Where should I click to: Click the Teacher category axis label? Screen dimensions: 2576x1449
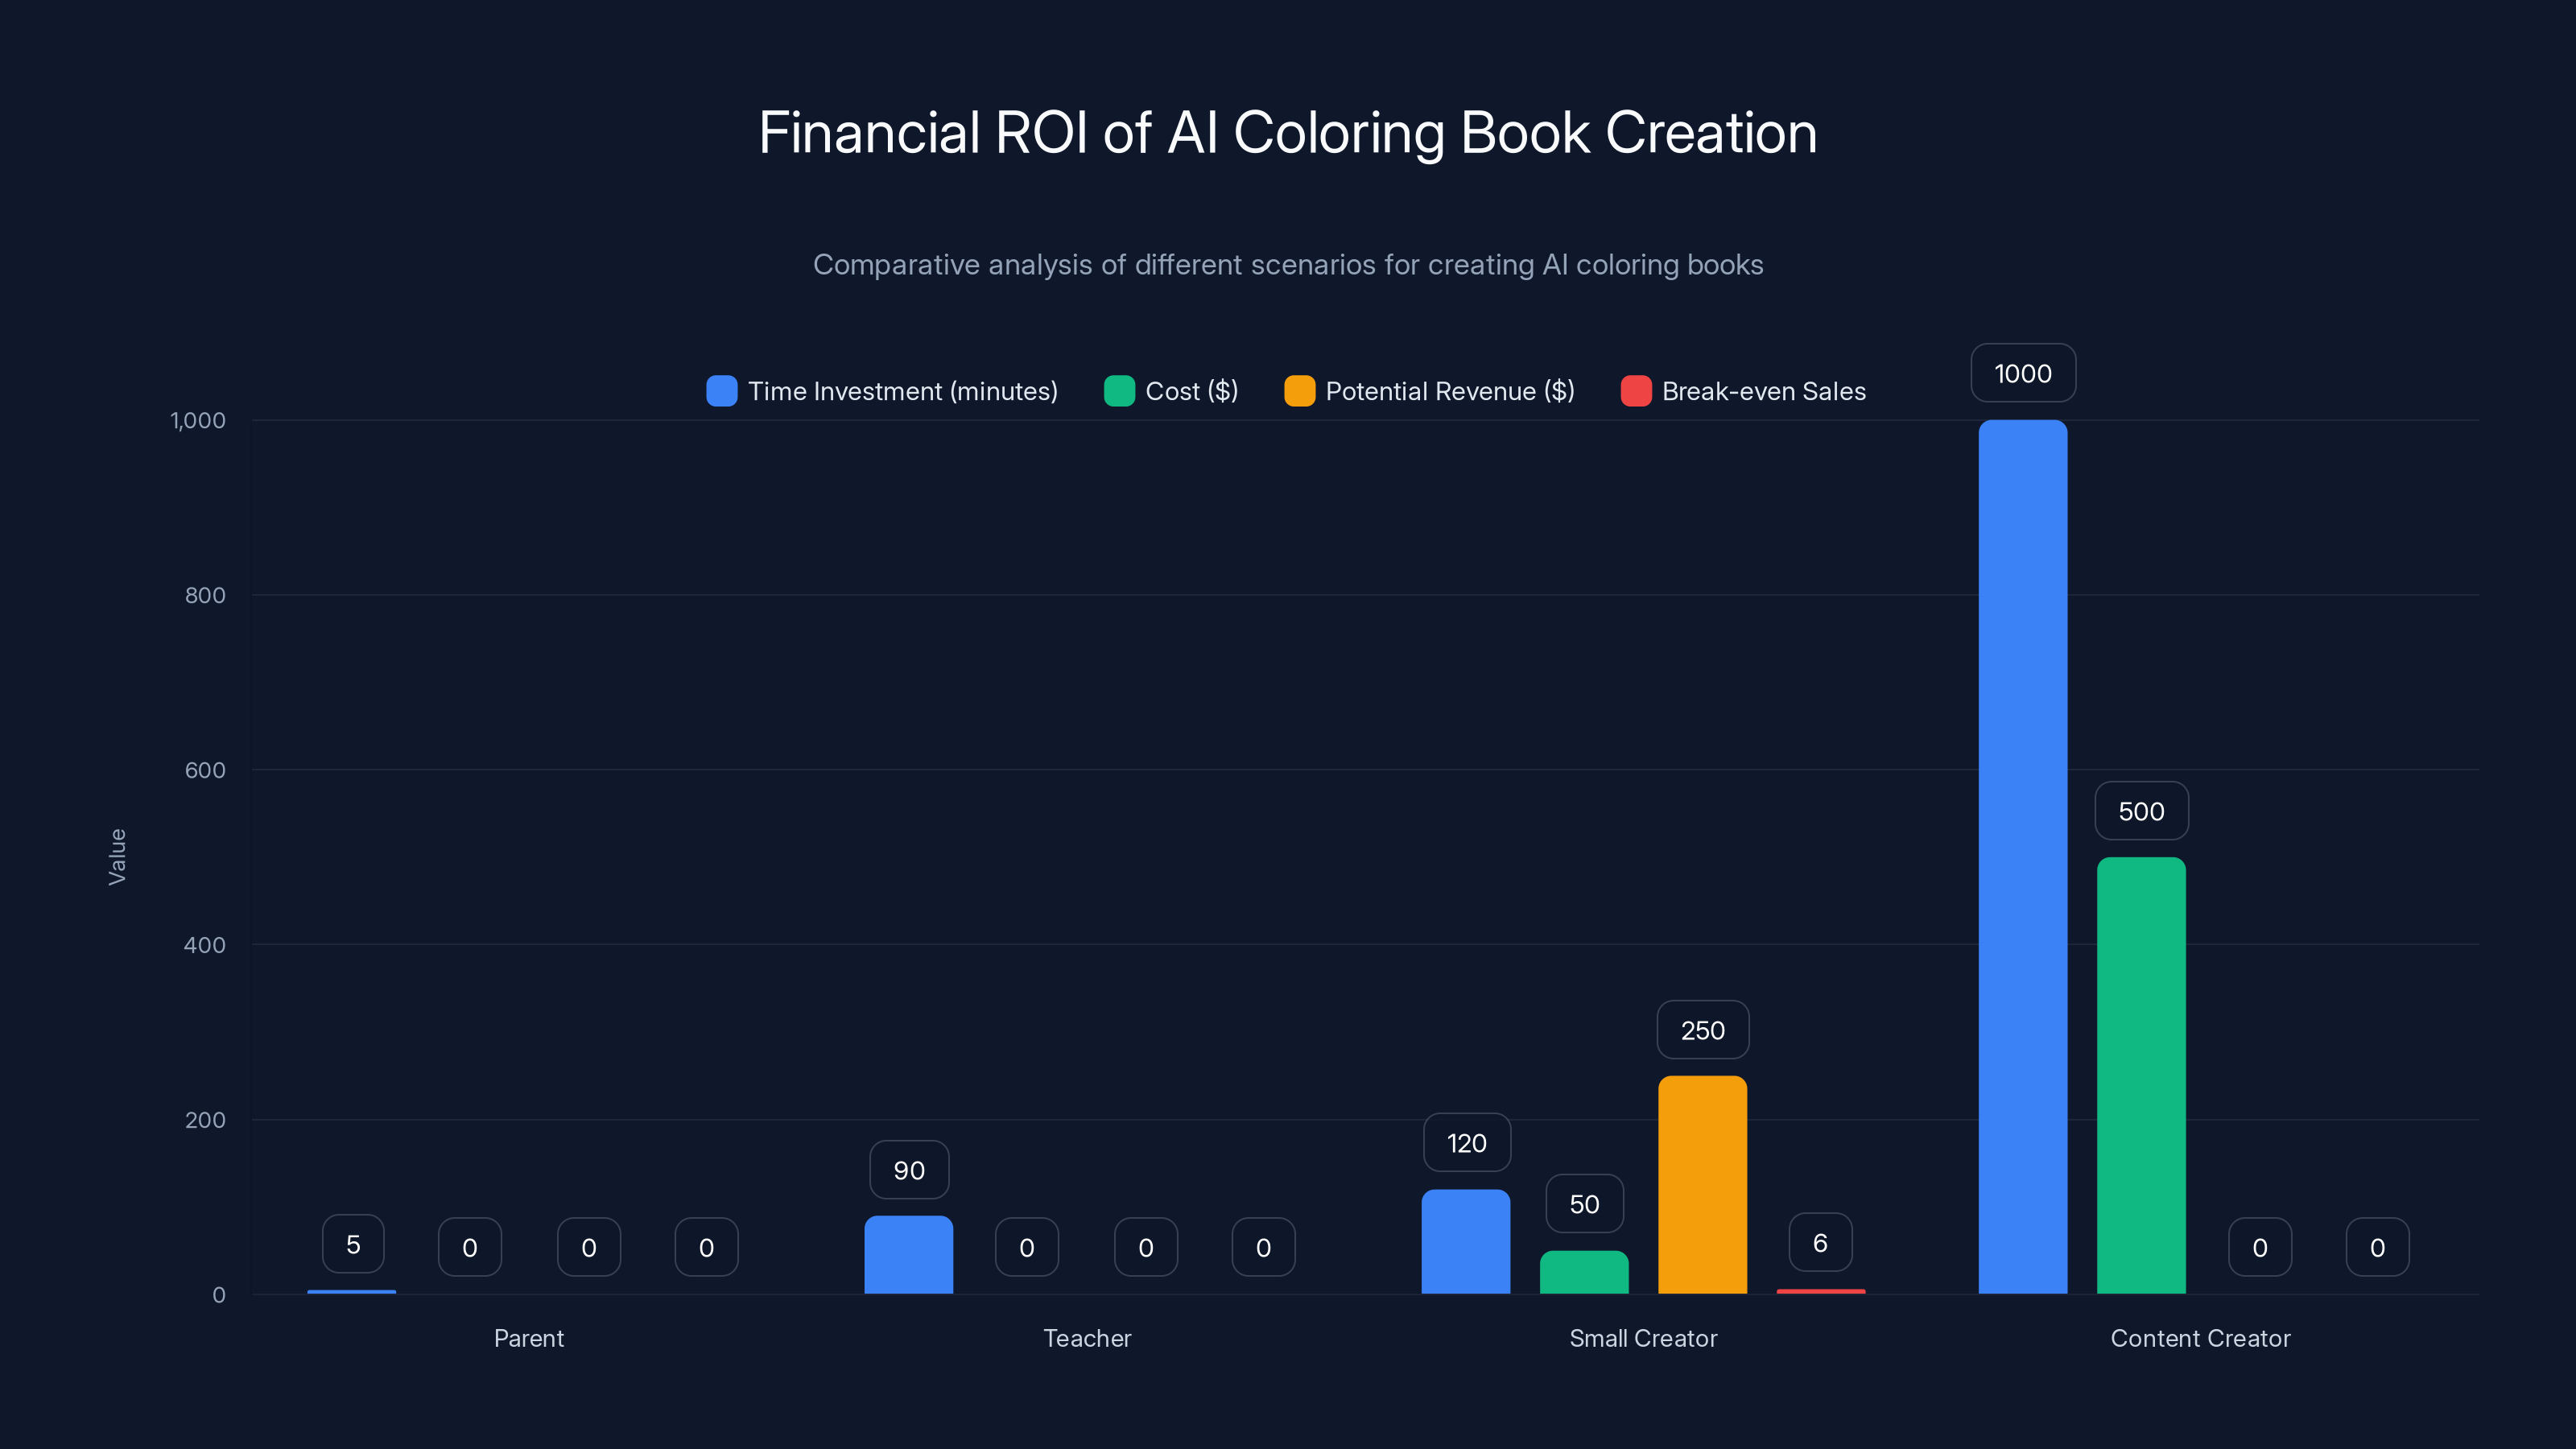pos(1087,1338)
